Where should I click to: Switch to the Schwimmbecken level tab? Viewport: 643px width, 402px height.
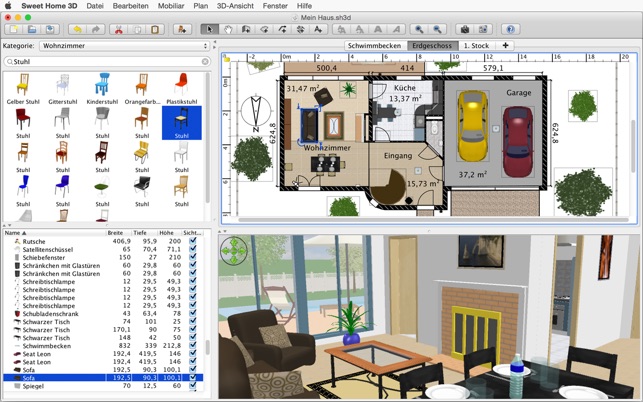pos(374,46)
